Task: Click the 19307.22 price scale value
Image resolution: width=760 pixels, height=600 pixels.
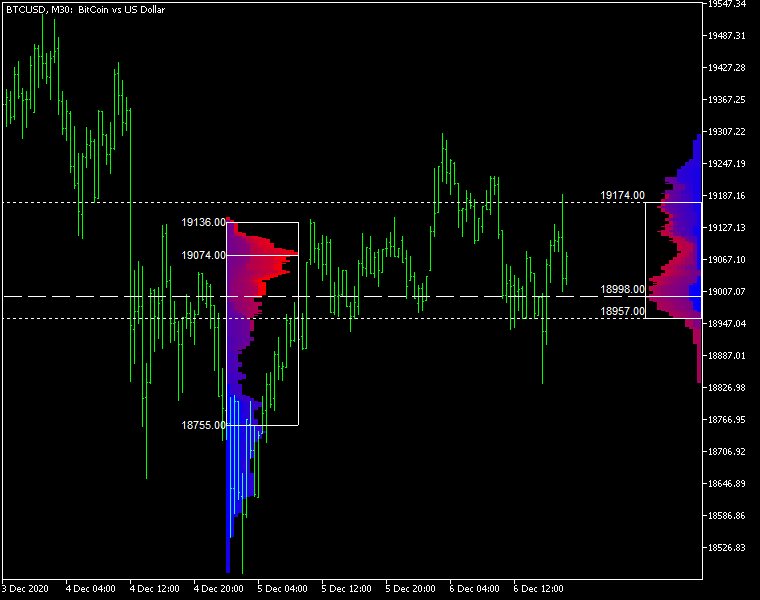Action: click(x=727, y=132)
